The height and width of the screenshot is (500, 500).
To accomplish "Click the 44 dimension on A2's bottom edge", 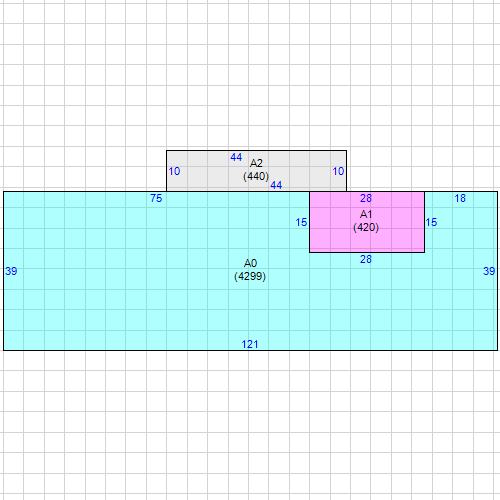I will pyautogui.click(x=276, y=185).
